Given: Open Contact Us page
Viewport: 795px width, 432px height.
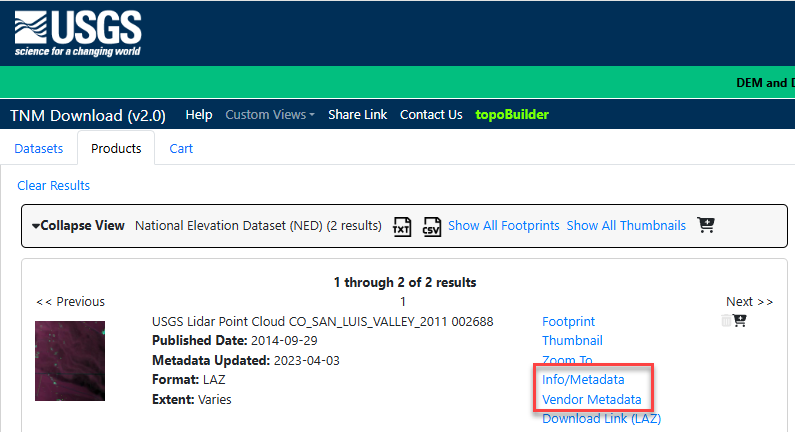Looking at the screenshot, I should pos(431,115).
